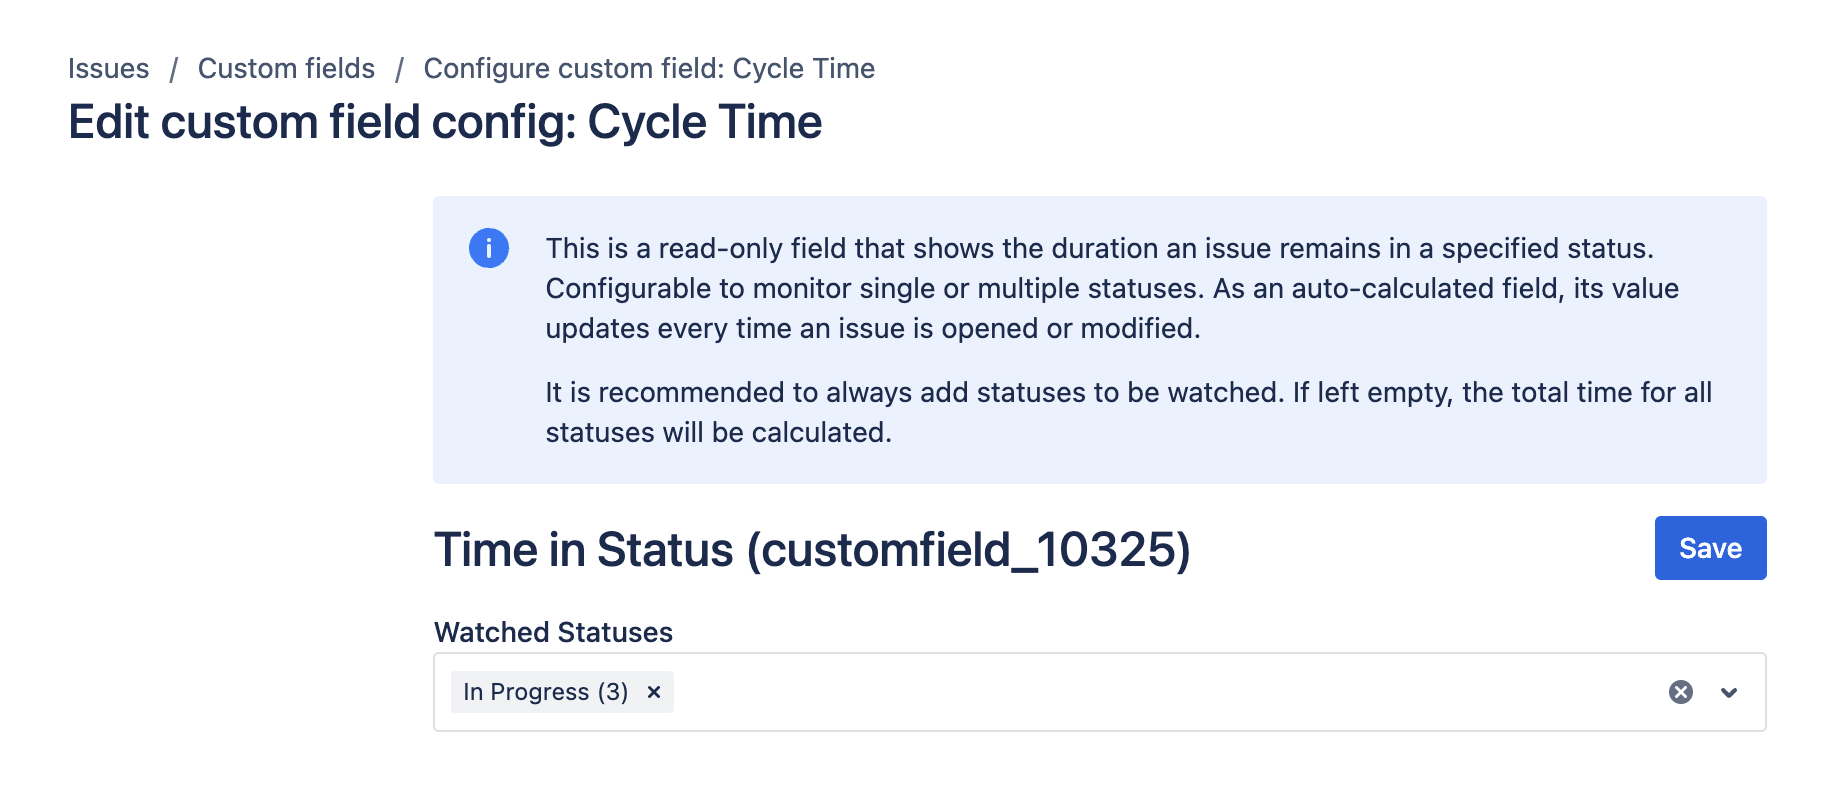This screenshot has height=794, width=1830.
Task: Clear all watched statuses with the clear icon
Action: click(1680, 690)
